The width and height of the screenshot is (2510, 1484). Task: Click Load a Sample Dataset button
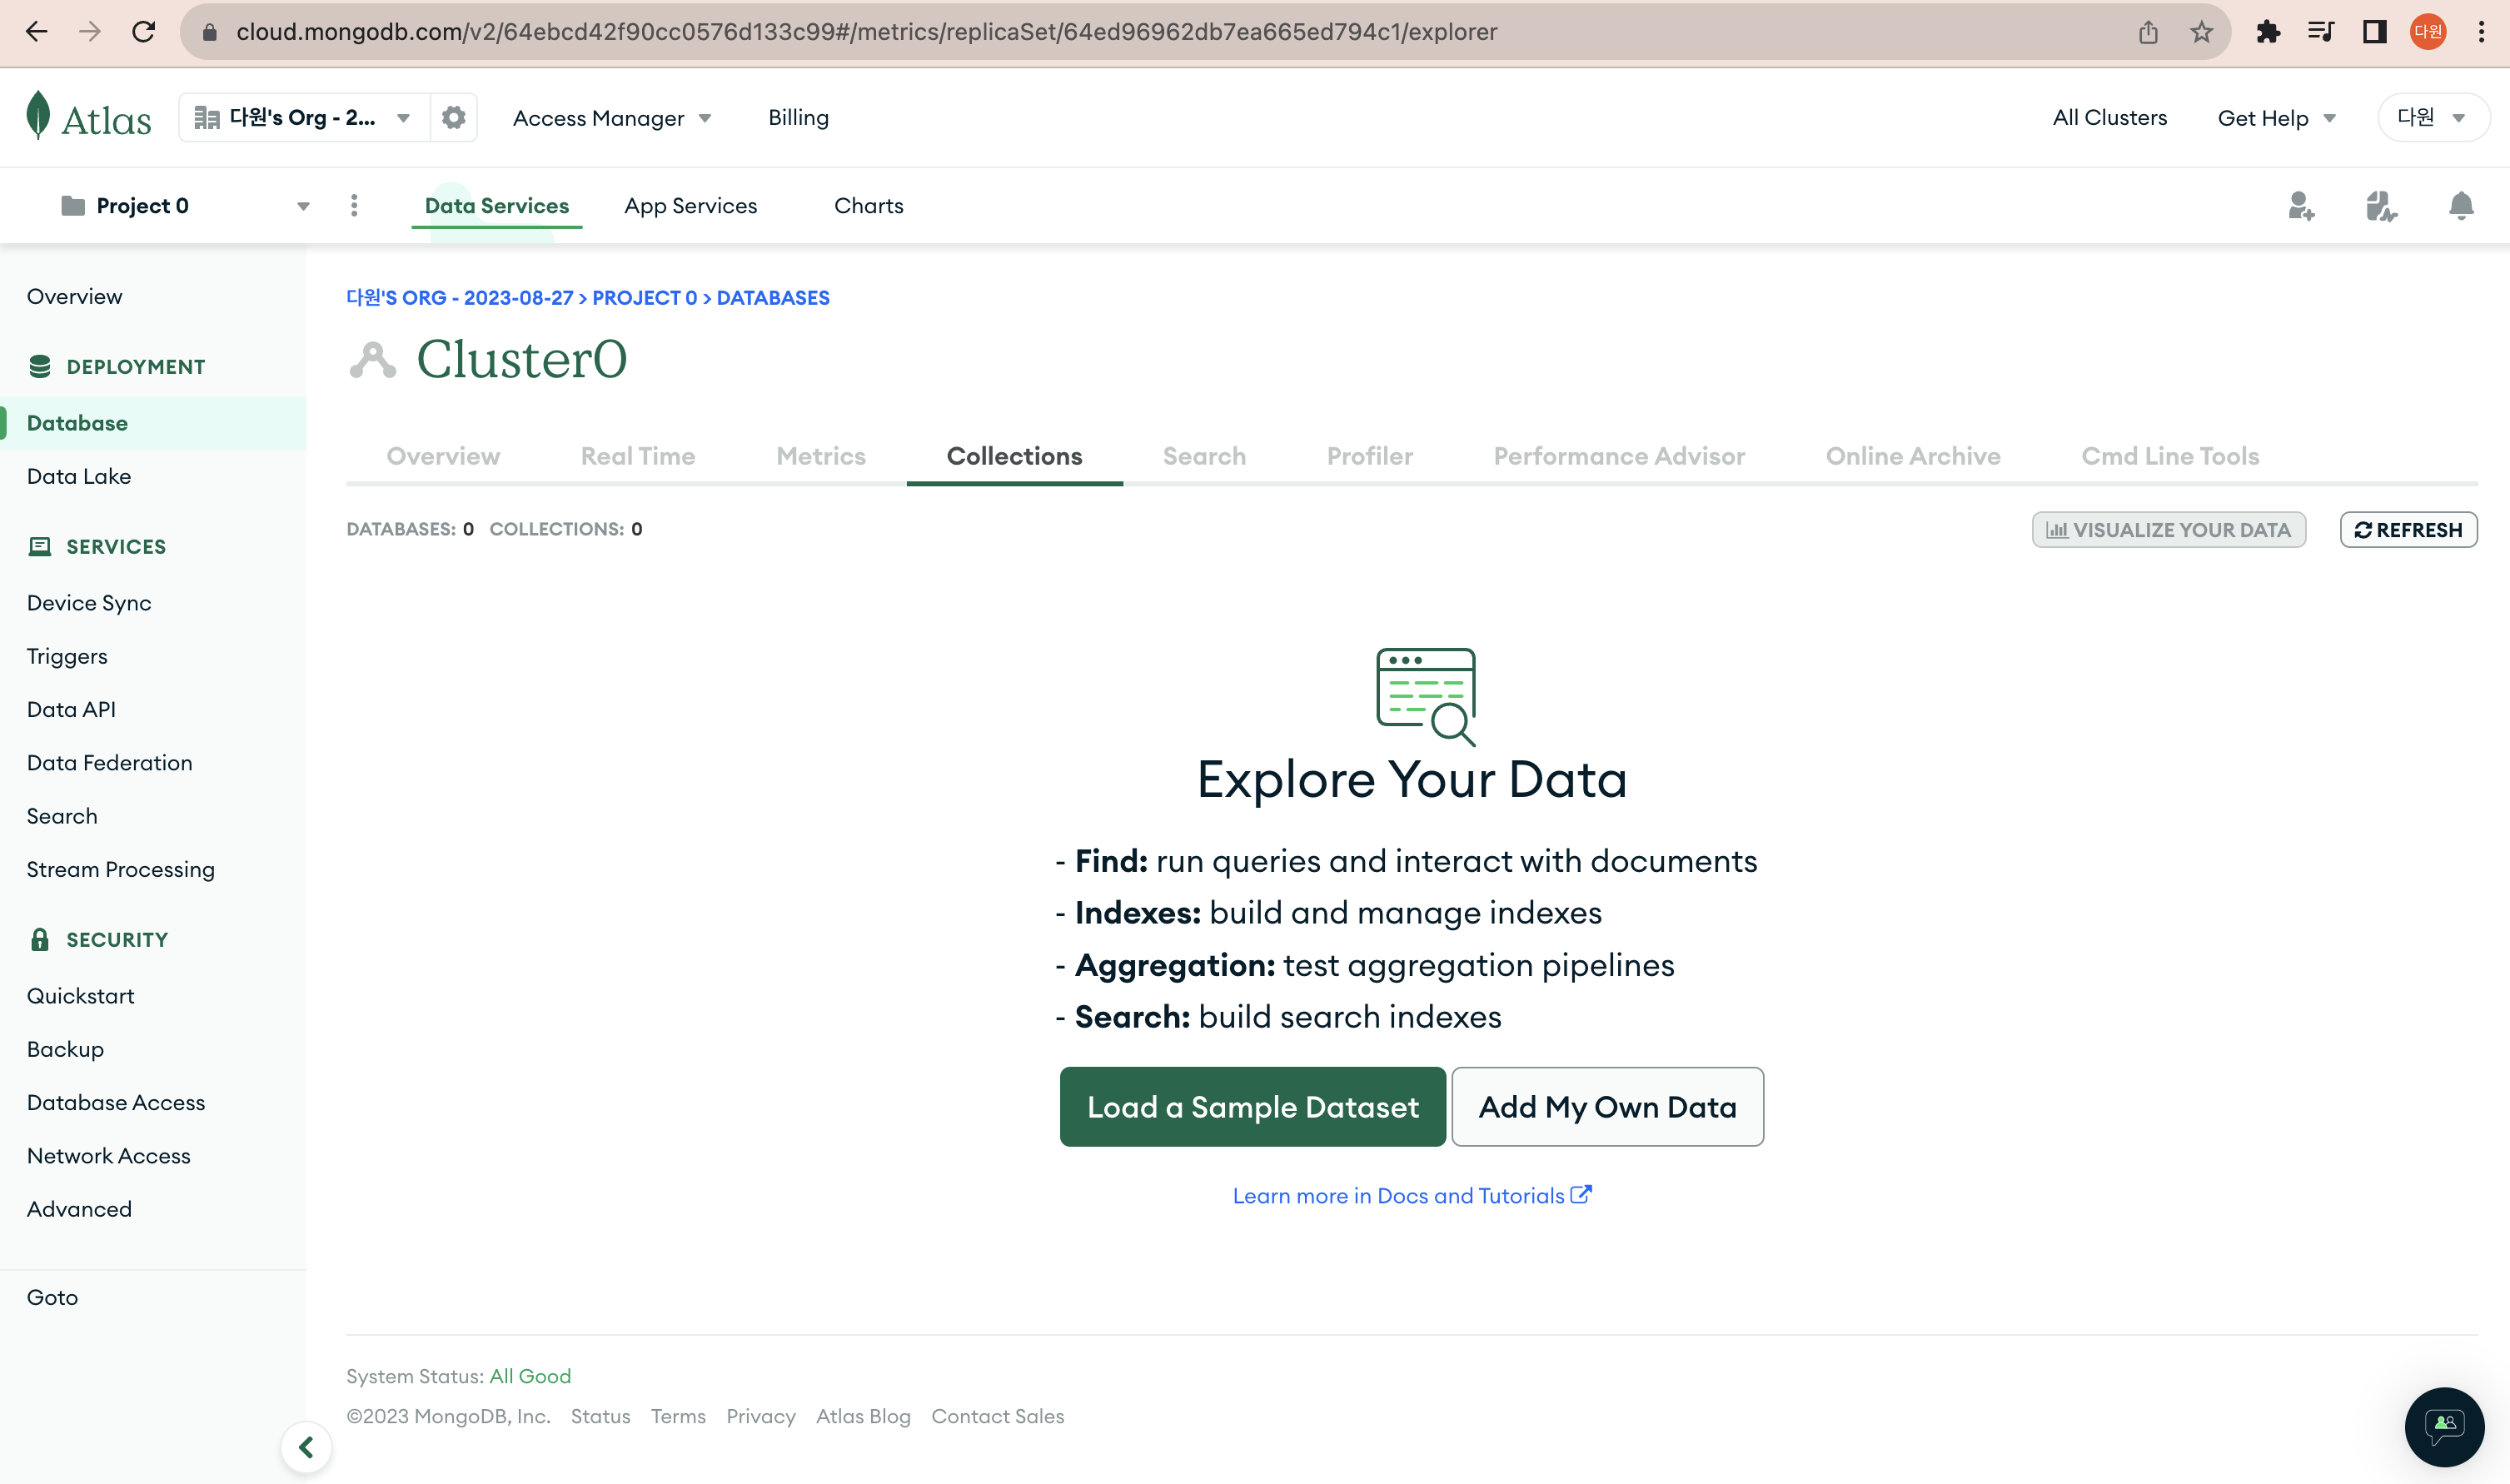coord(1253,1107)
